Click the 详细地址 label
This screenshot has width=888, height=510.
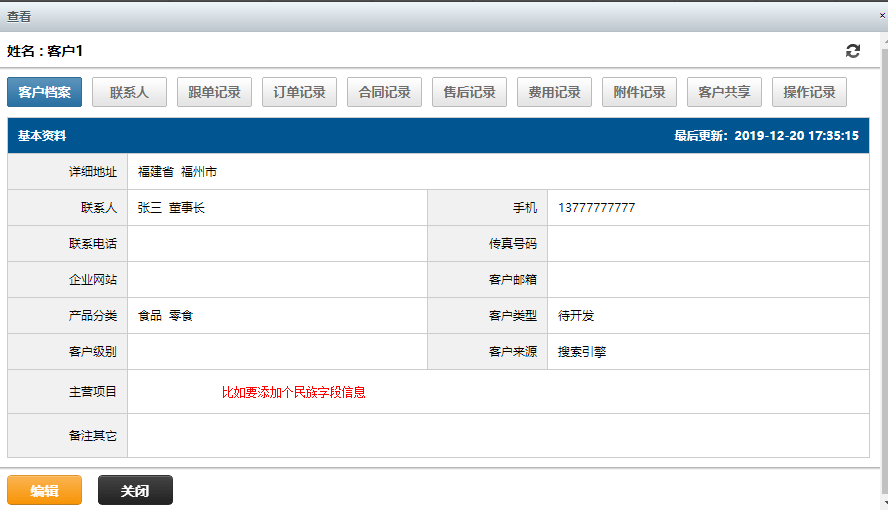click(x=93, y=172)
